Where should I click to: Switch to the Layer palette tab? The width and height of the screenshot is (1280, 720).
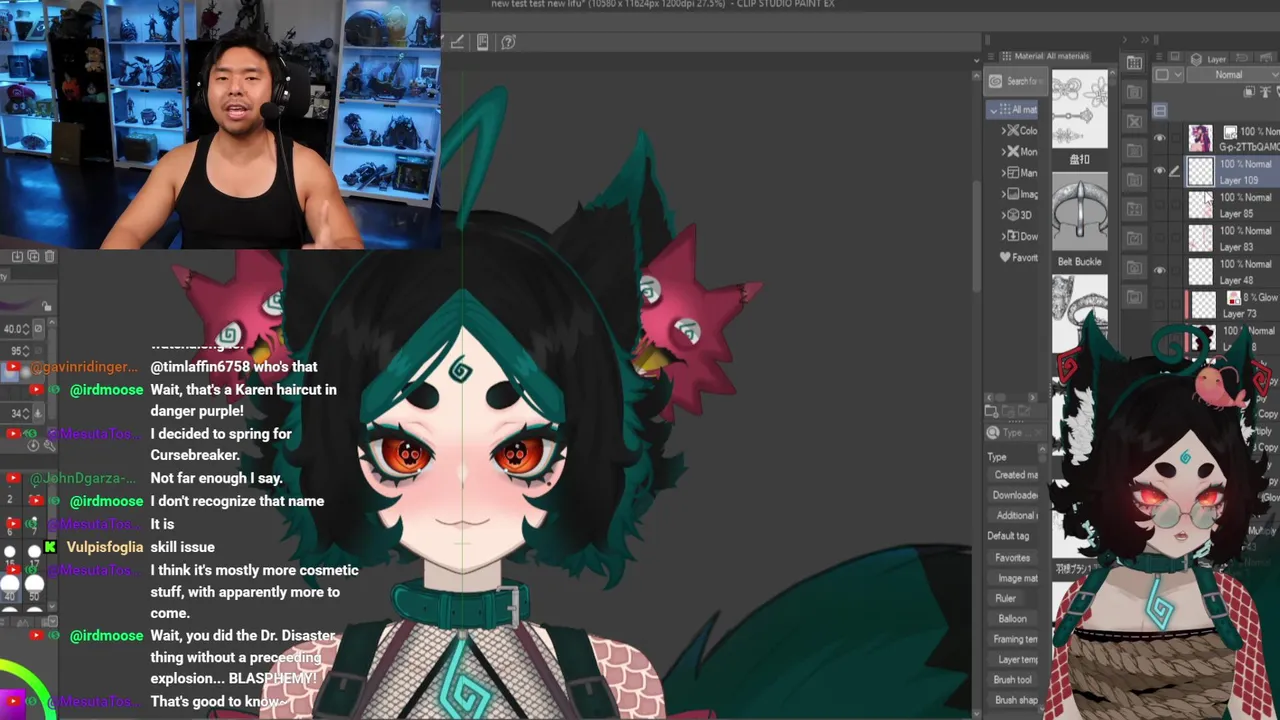coord(1210,59)
